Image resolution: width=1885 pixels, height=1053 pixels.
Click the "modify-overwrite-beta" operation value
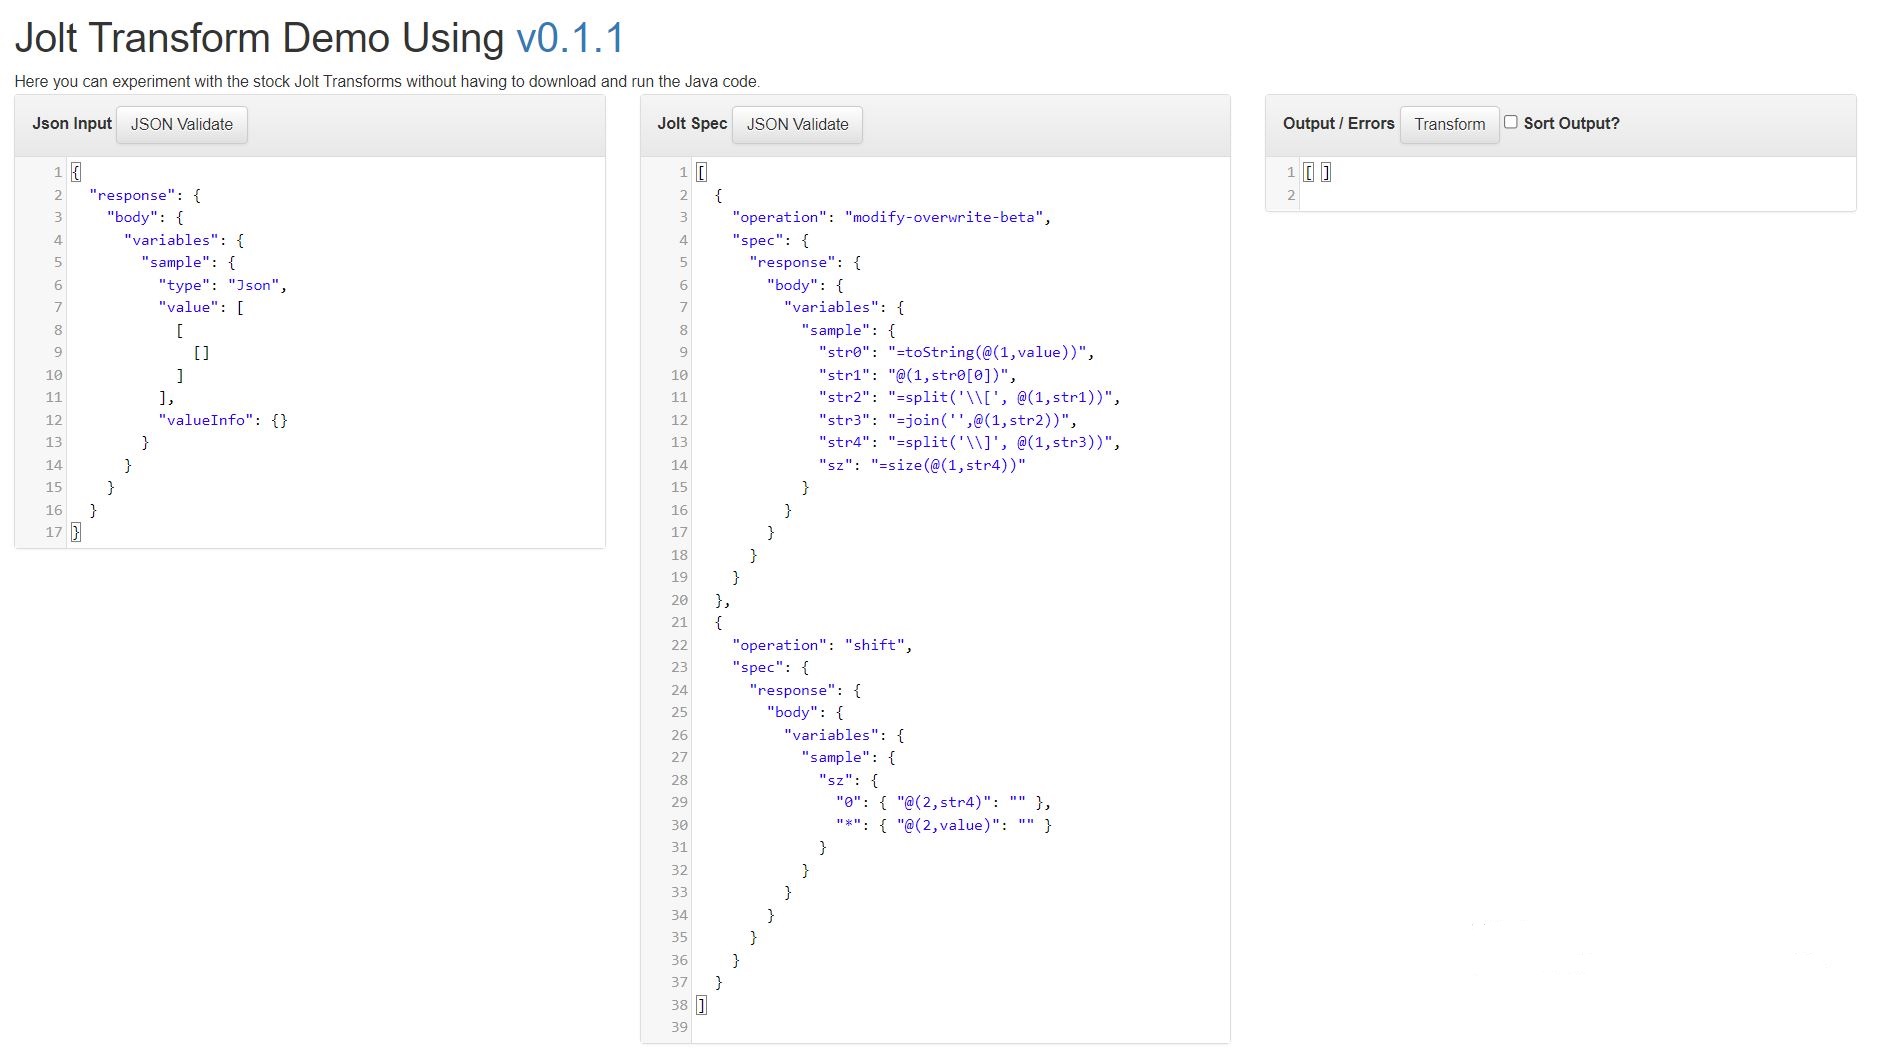945,217
